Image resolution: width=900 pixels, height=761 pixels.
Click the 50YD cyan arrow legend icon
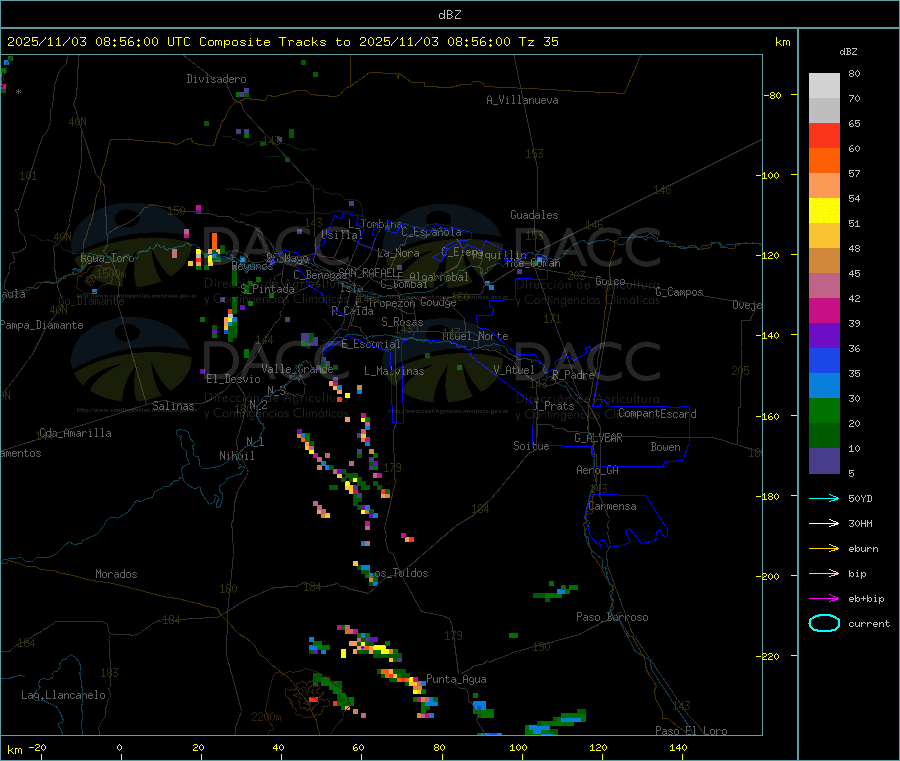coord(824,498)
